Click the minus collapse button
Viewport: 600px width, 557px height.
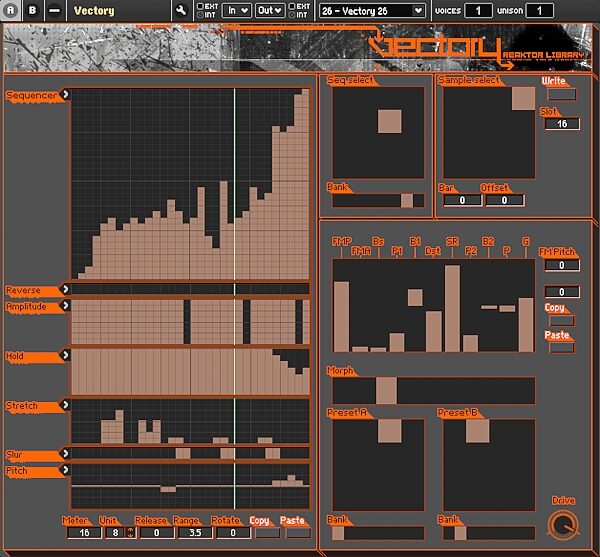click(x=54, y=10)
